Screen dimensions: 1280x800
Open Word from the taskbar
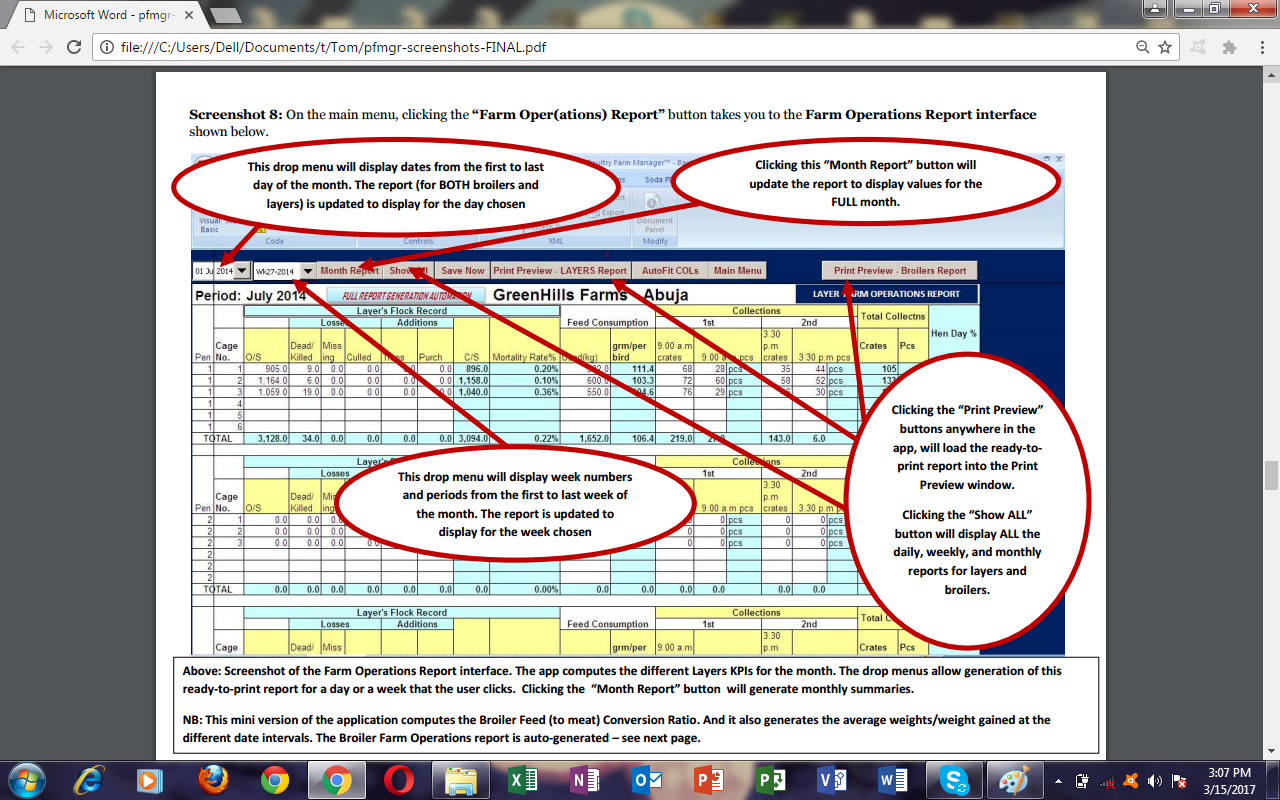click(x=893, y=780)
